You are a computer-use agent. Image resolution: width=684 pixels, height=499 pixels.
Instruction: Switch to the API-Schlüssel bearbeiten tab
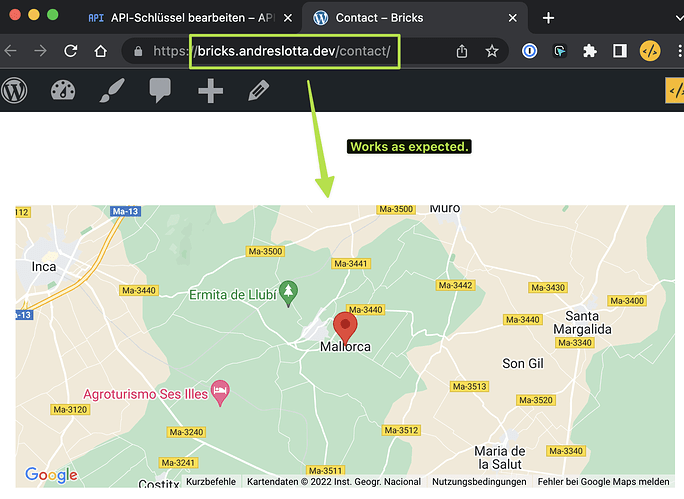(x=181, y=18)
